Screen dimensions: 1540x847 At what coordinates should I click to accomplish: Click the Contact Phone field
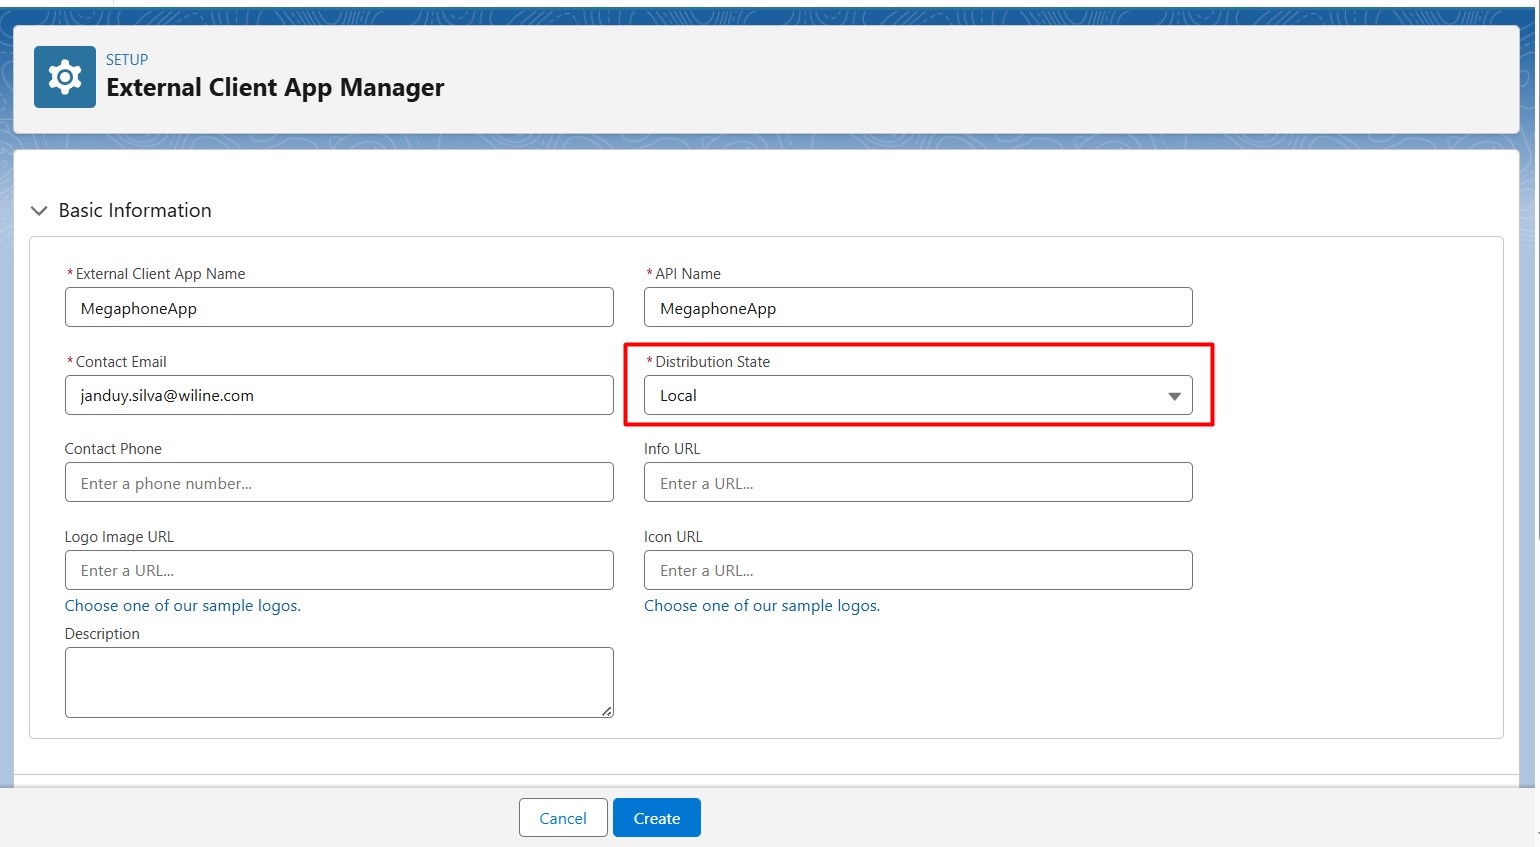[x=339, y=482]
